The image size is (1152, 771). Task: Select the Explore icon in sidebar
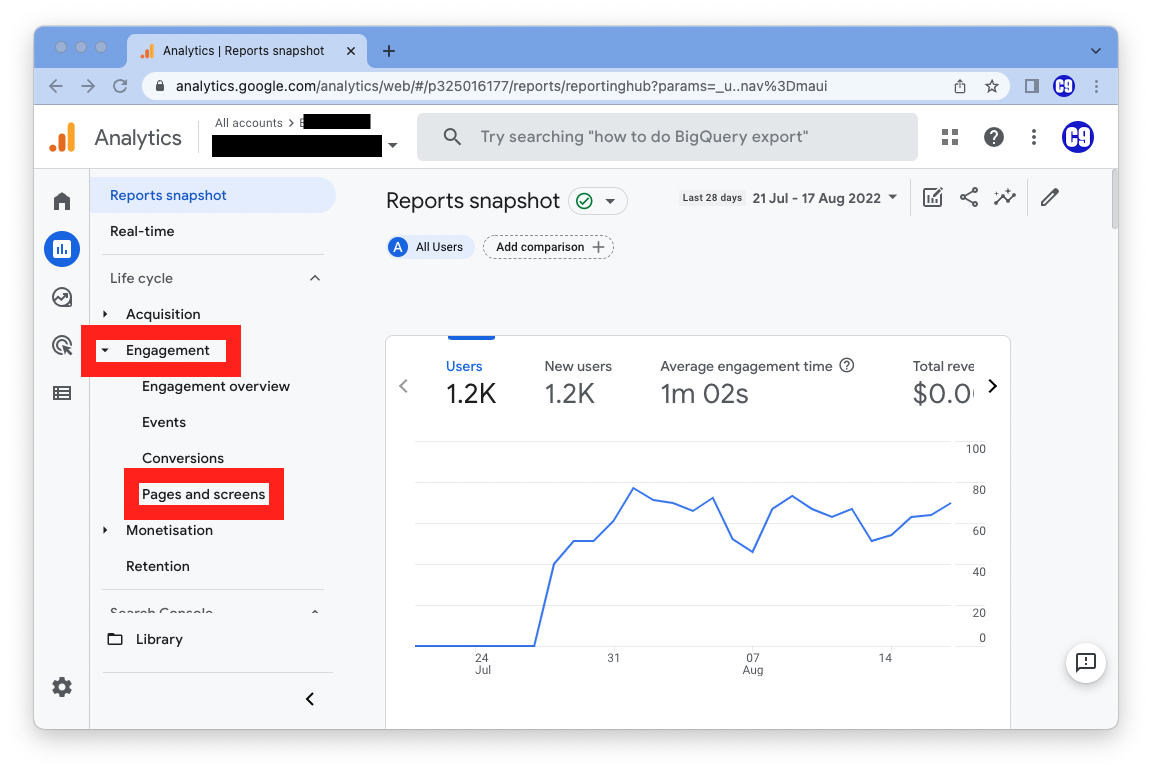pyautogui.click(x=62, y=297)
